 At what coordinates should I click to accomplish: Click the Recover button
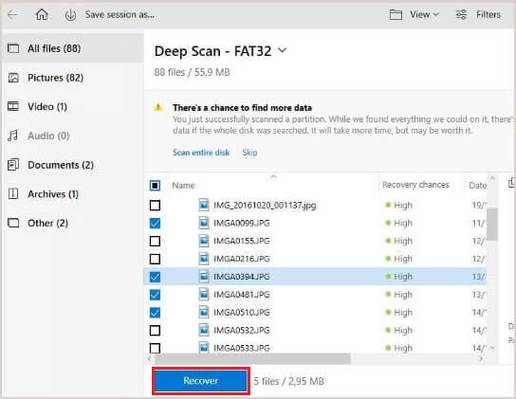(201, 381)
